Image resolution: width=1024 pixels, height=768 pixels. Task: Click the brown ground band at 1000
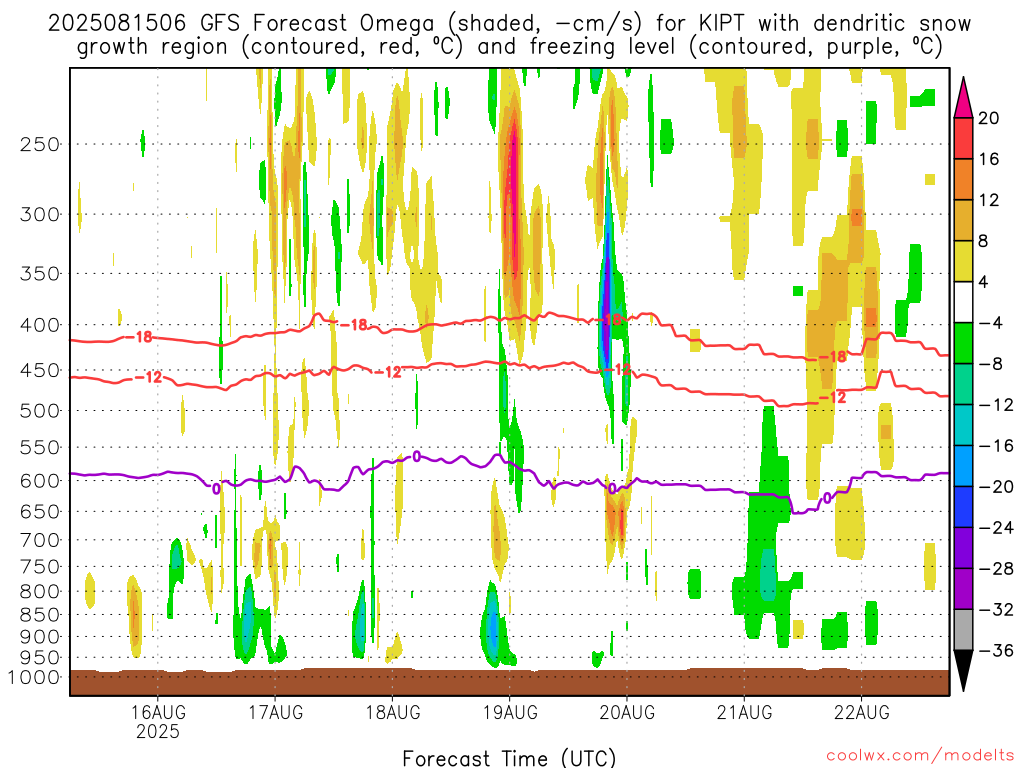[x=509, y=682]
